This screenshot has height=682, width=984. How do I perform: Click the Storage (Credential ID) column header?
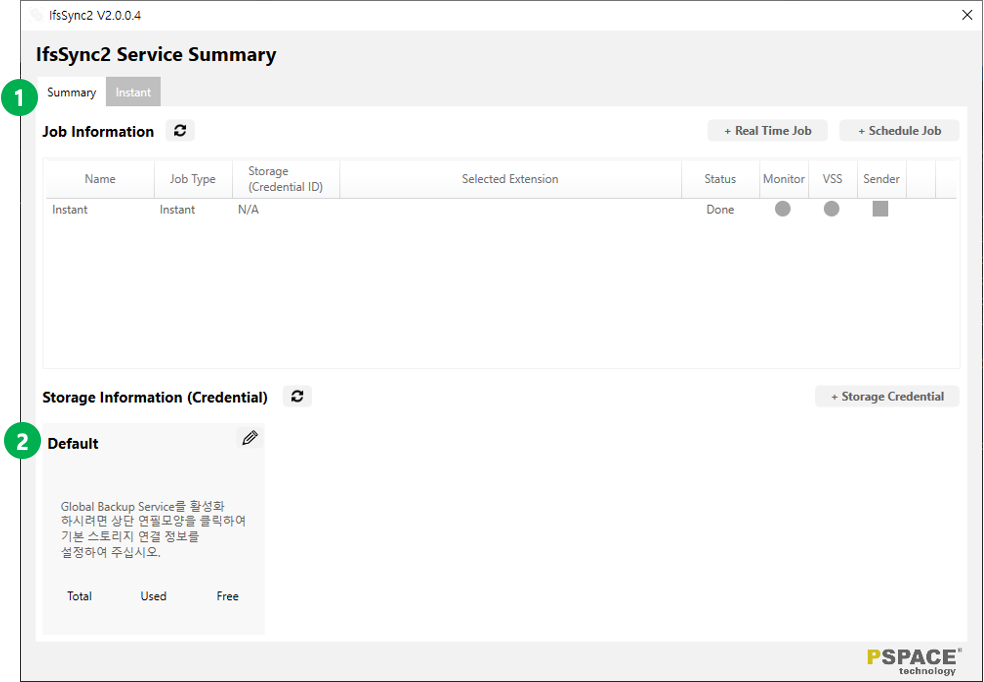(x=286, y=179)
